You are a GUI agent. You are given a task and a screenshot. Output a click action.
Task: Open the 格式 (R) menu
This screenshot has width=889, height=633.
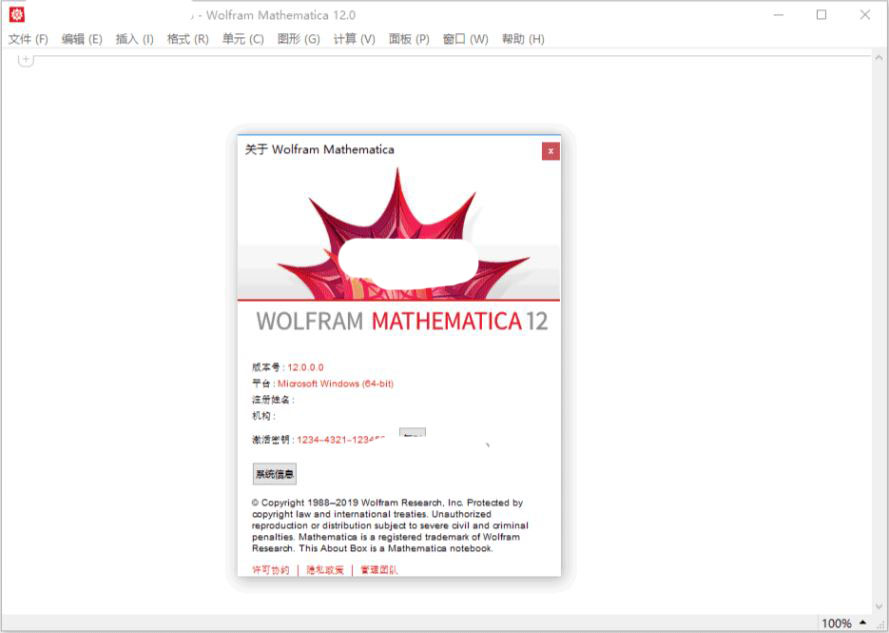[188, 39]
